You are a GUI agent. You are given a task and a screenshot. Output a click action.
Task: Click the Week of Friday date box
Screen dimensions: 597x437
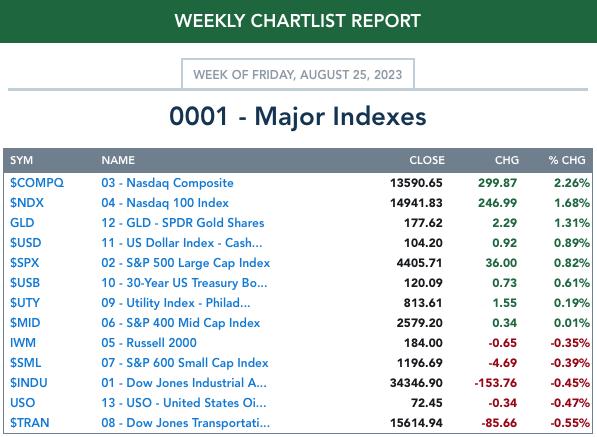[298, 74]
